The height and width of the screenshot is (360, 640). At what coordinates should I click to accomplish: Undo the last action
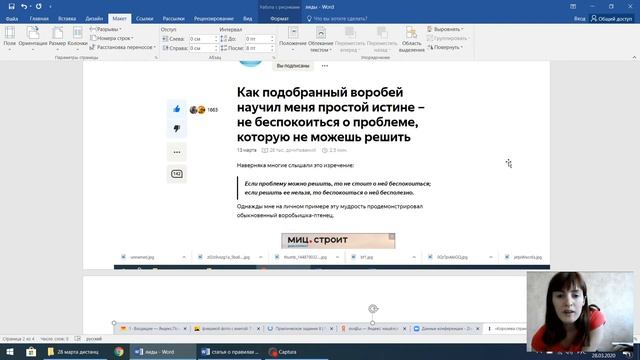click(24, 6)
